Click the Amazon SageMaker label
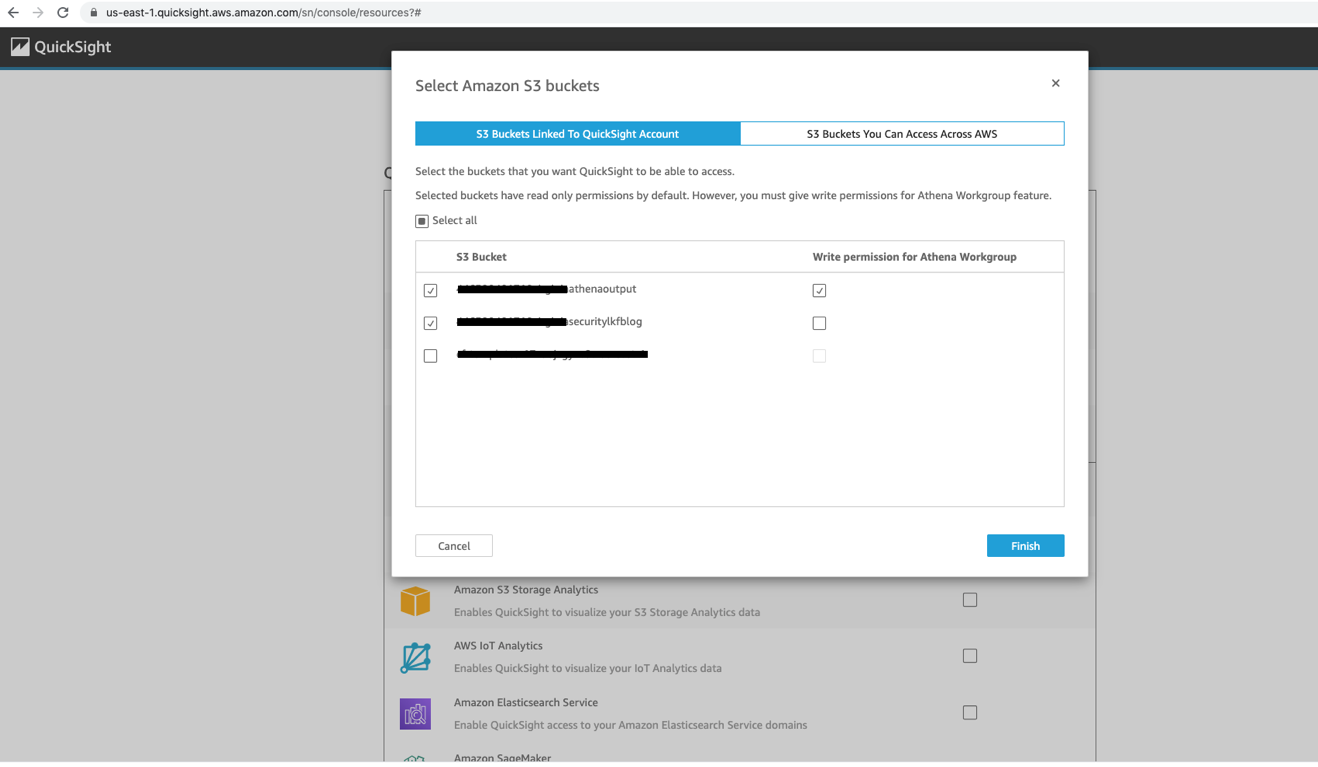Viewport: 1318px width, 767px height. click(502, 758)
